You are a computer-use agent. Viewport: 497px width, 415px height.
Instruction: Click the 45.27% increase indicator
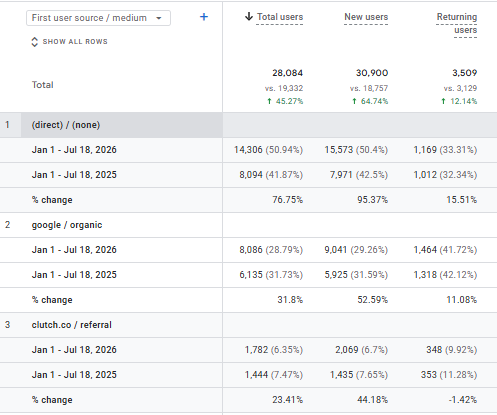[x=285, y=101]
